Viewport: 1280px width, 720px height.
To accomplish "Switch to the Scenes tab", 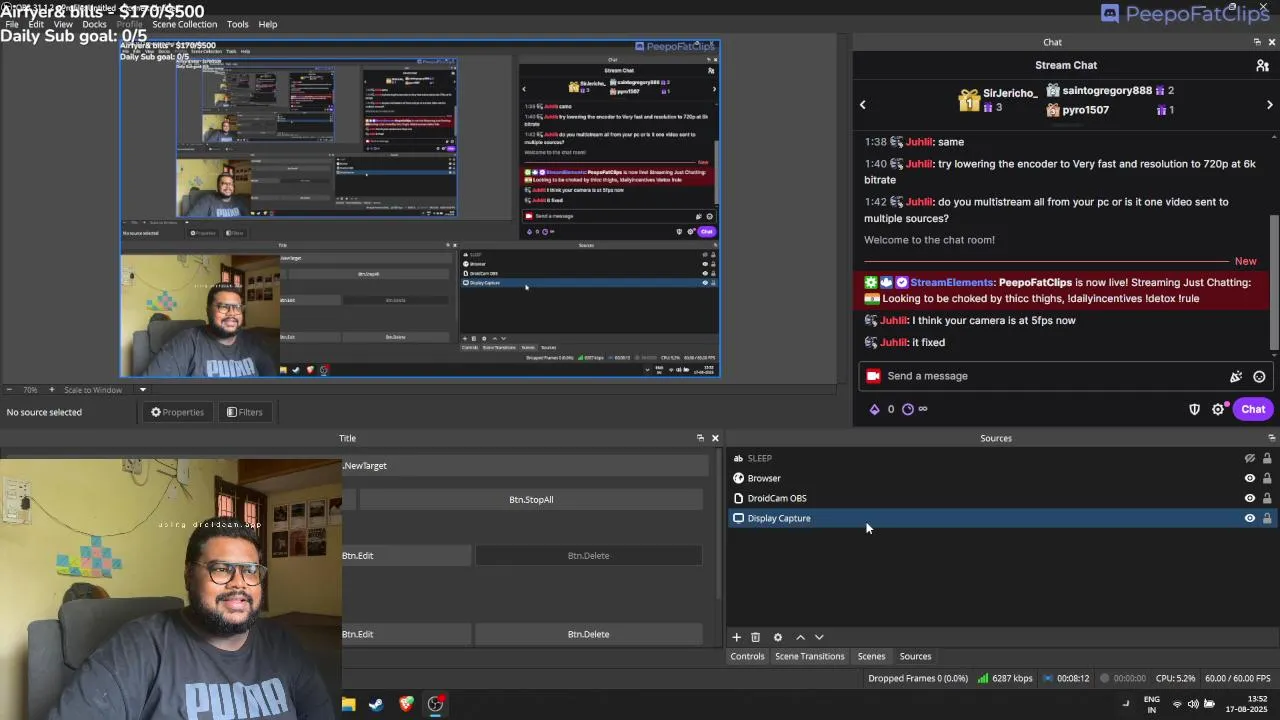I will [x=871, y=656].
